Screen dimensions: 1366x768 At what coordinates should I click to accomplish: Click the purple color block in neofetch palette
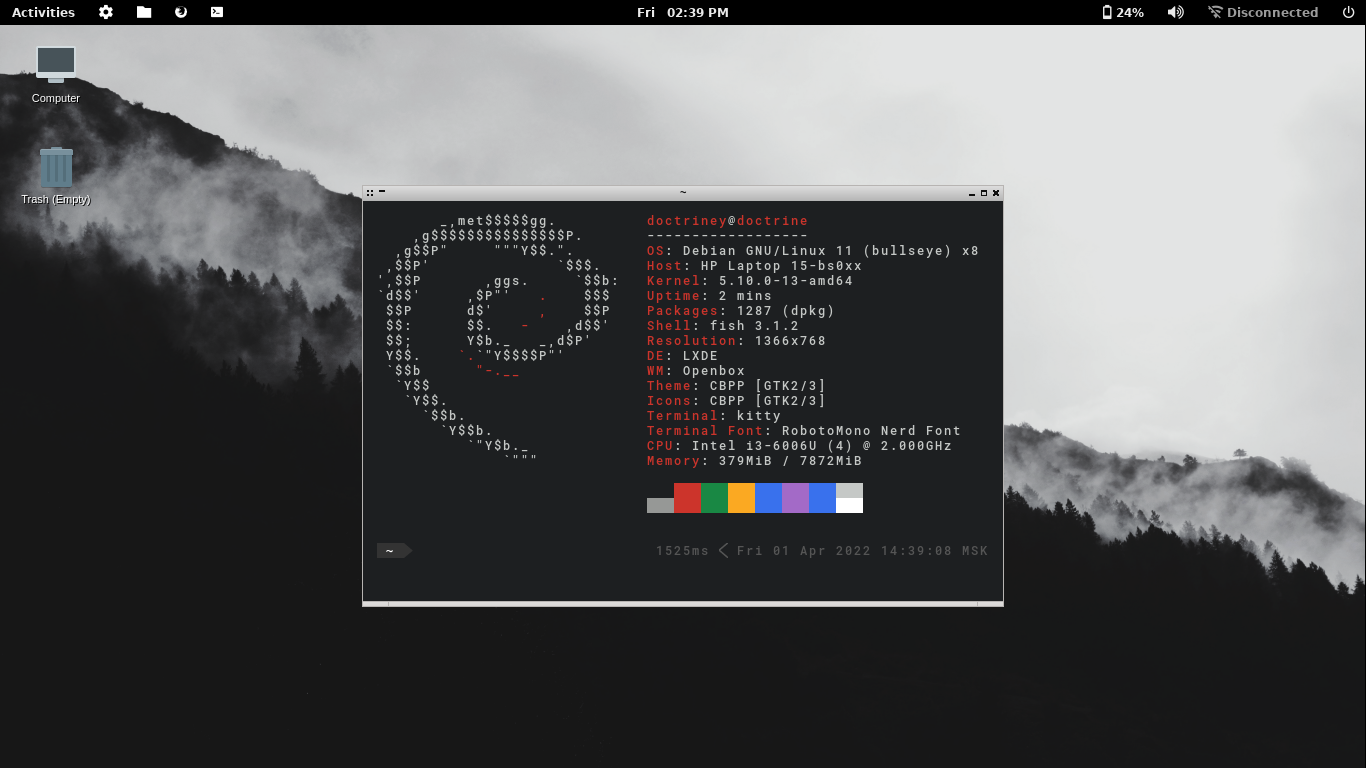coord(795,498)
